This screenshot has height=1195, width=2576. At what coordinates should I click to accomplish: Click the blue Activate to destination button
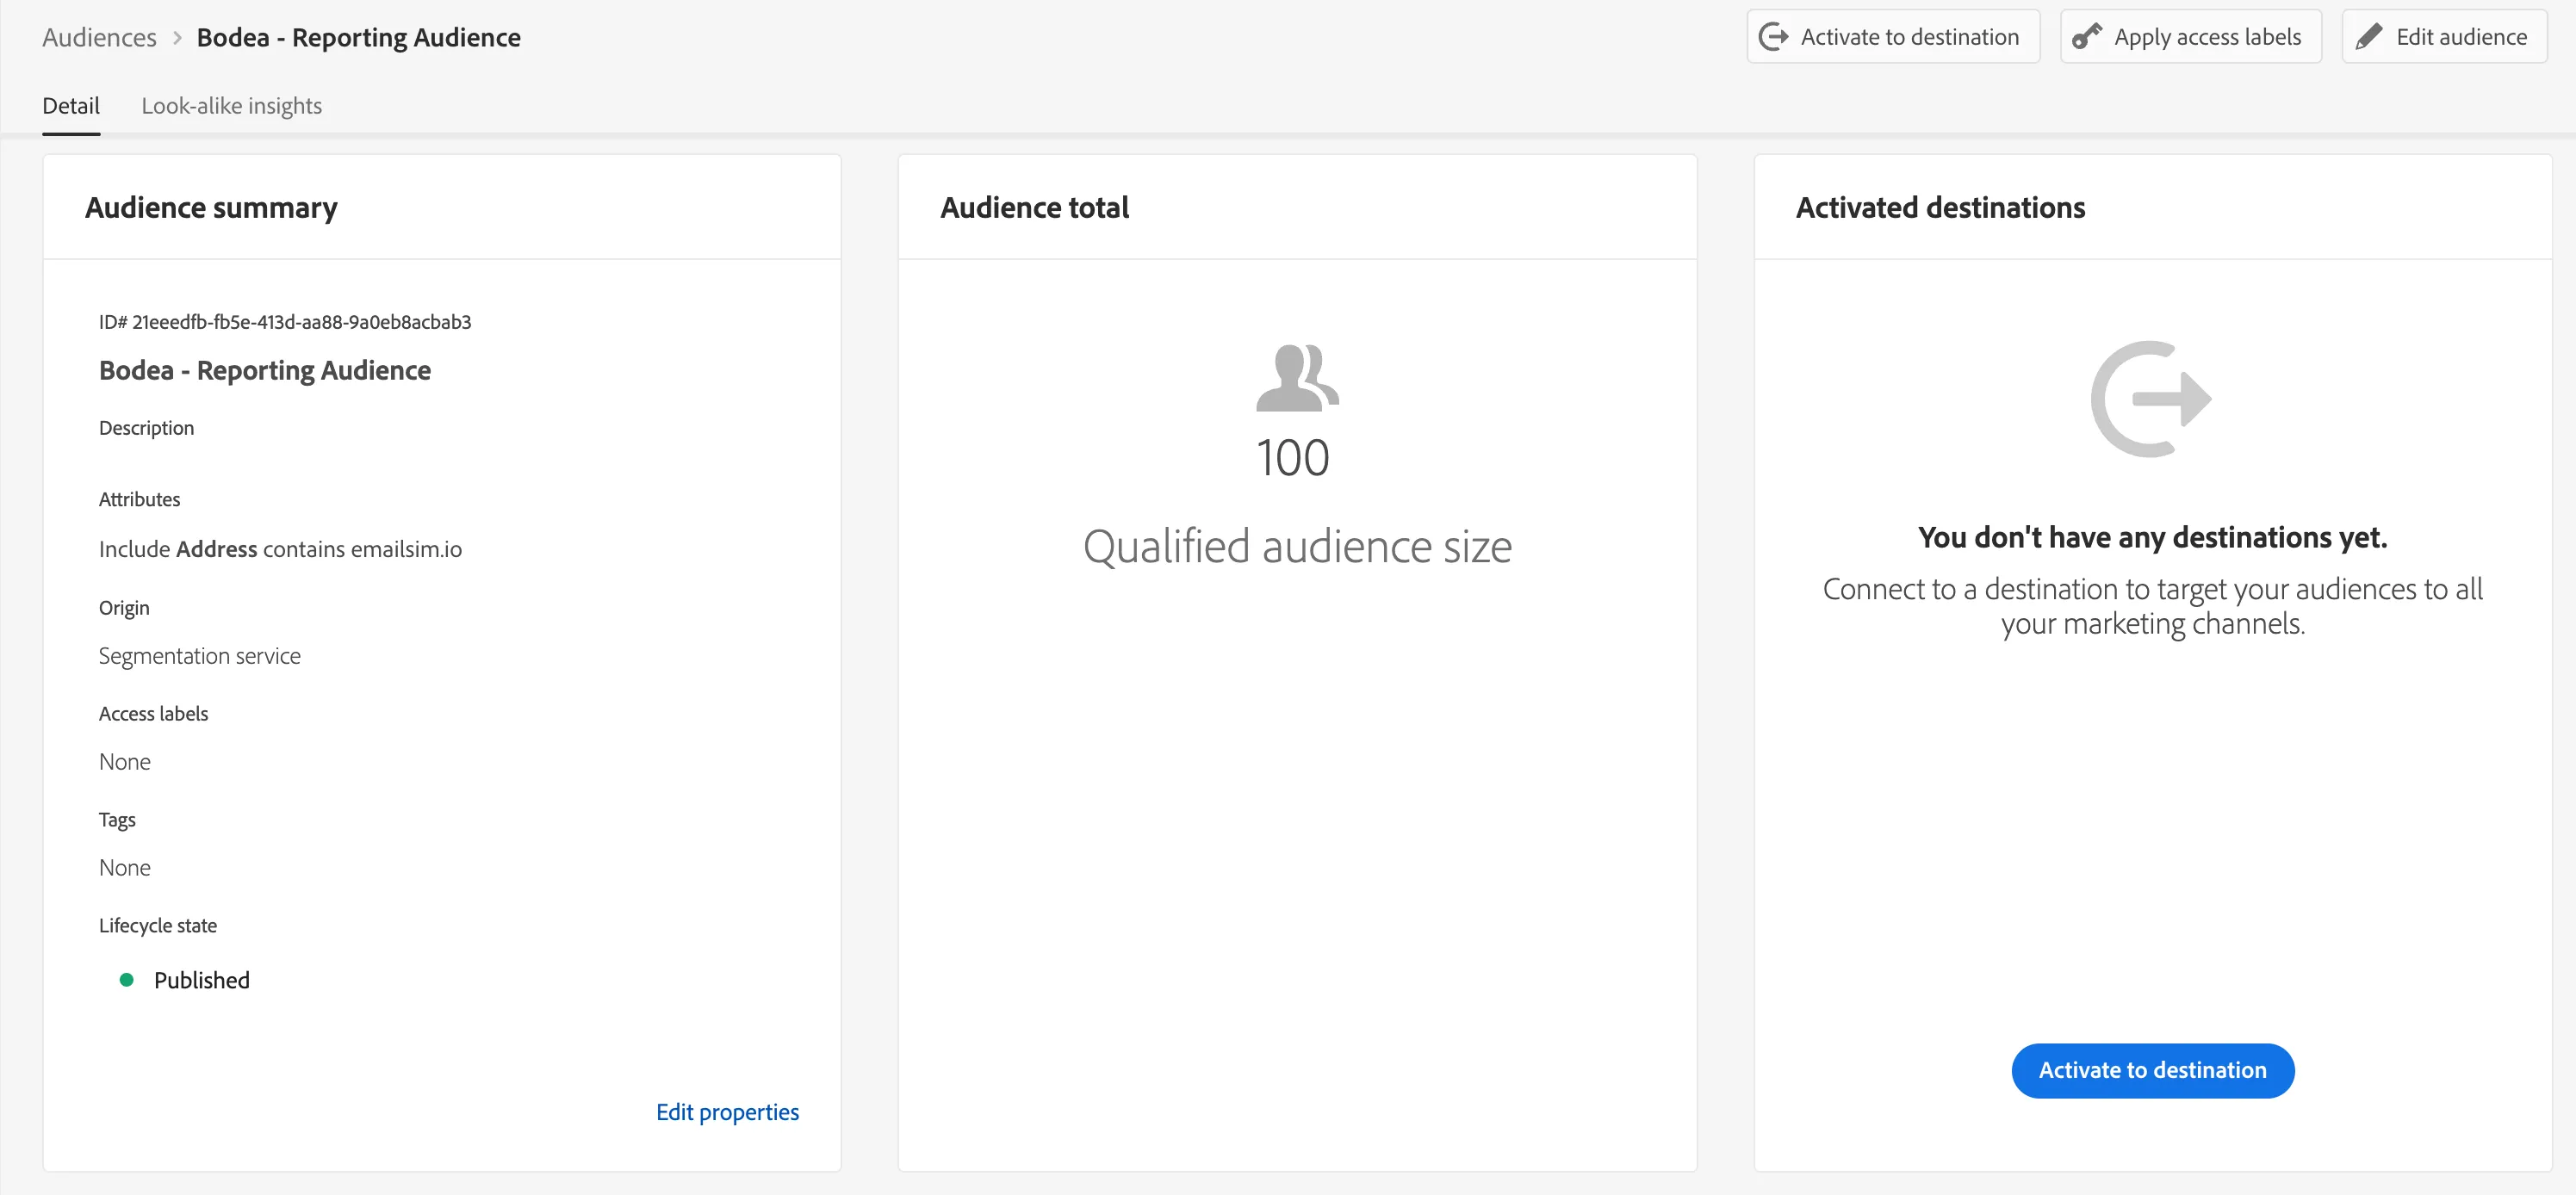pos(2152,1070)
